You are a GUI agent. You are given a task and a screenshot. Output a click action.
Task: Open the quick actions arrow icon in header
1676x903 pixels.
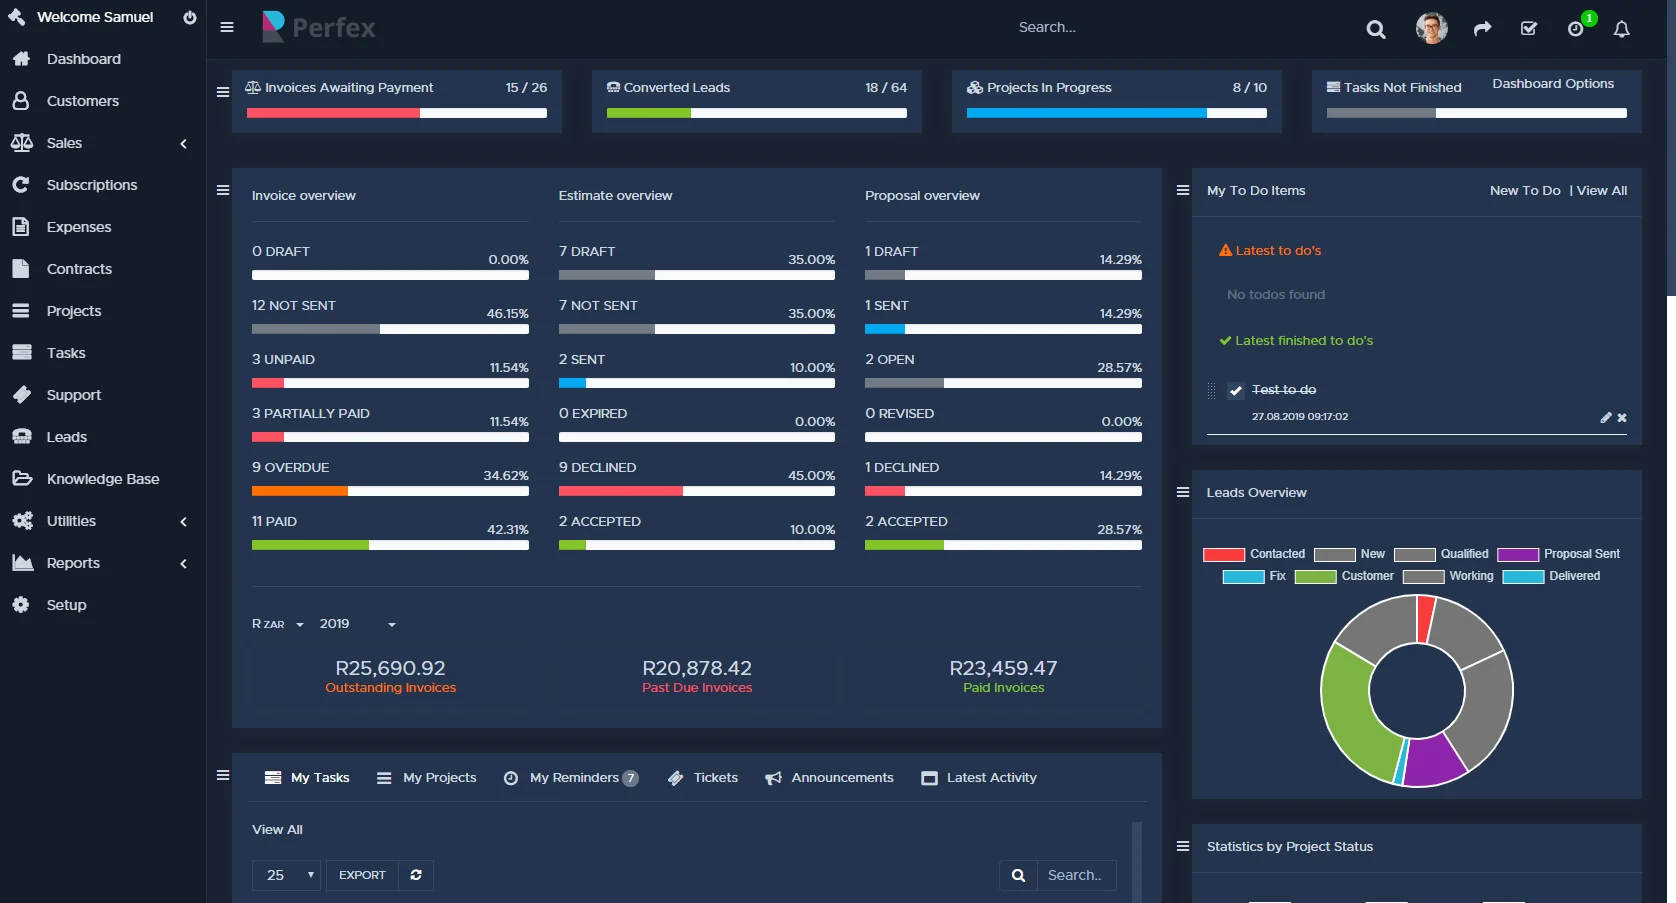coord(1482,29)
